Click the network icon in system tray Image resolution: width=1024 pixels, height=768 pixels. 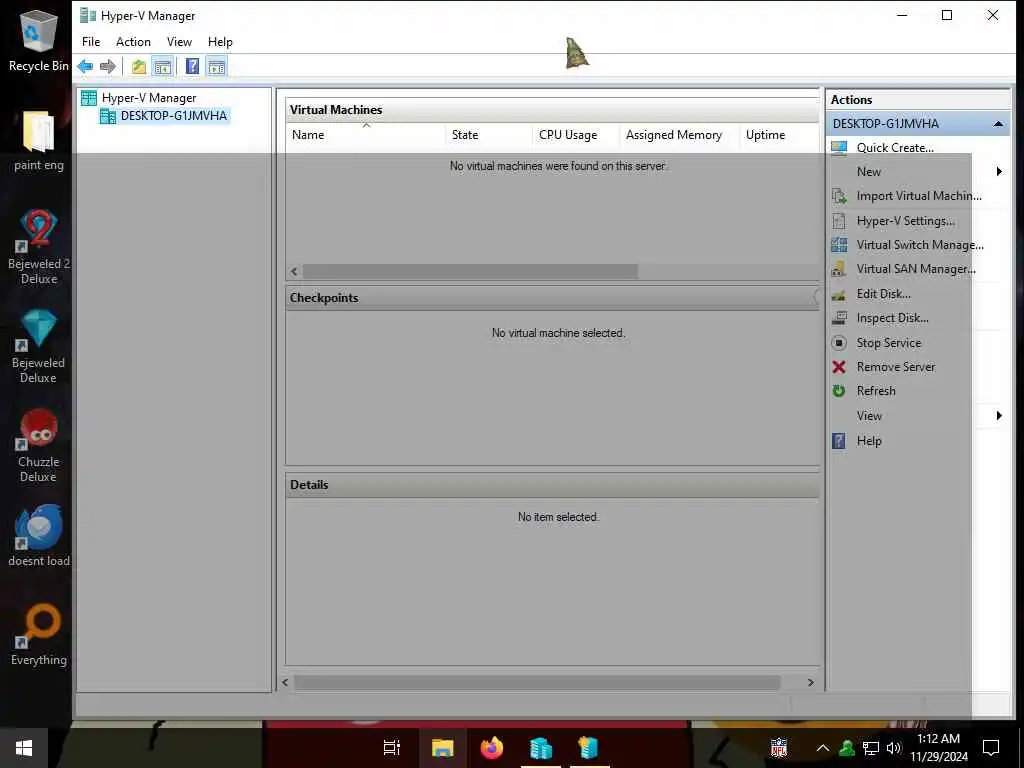point(871,748)
